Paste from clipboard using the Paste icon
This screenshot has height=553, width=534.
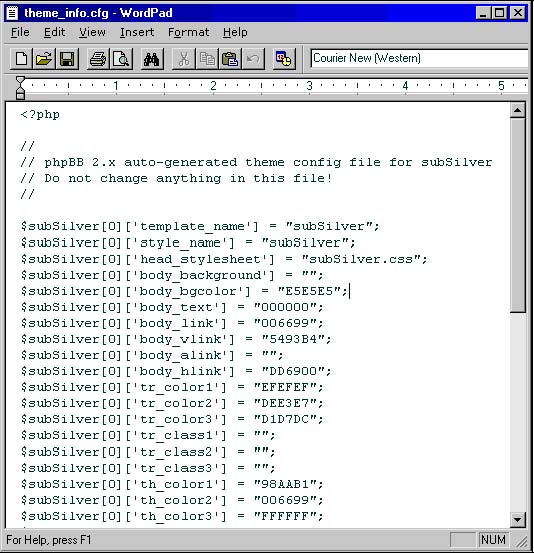click(x=230, y=59)
